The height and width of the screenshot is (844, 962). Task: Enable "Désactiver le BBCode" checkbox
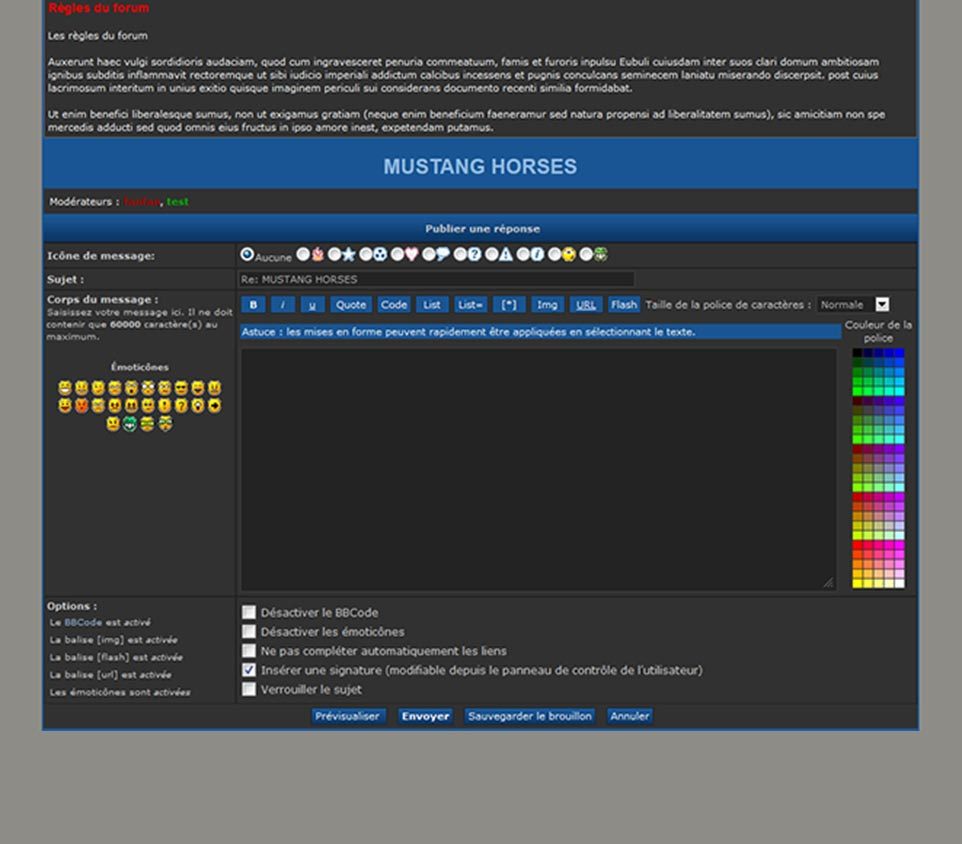point(249,612)
